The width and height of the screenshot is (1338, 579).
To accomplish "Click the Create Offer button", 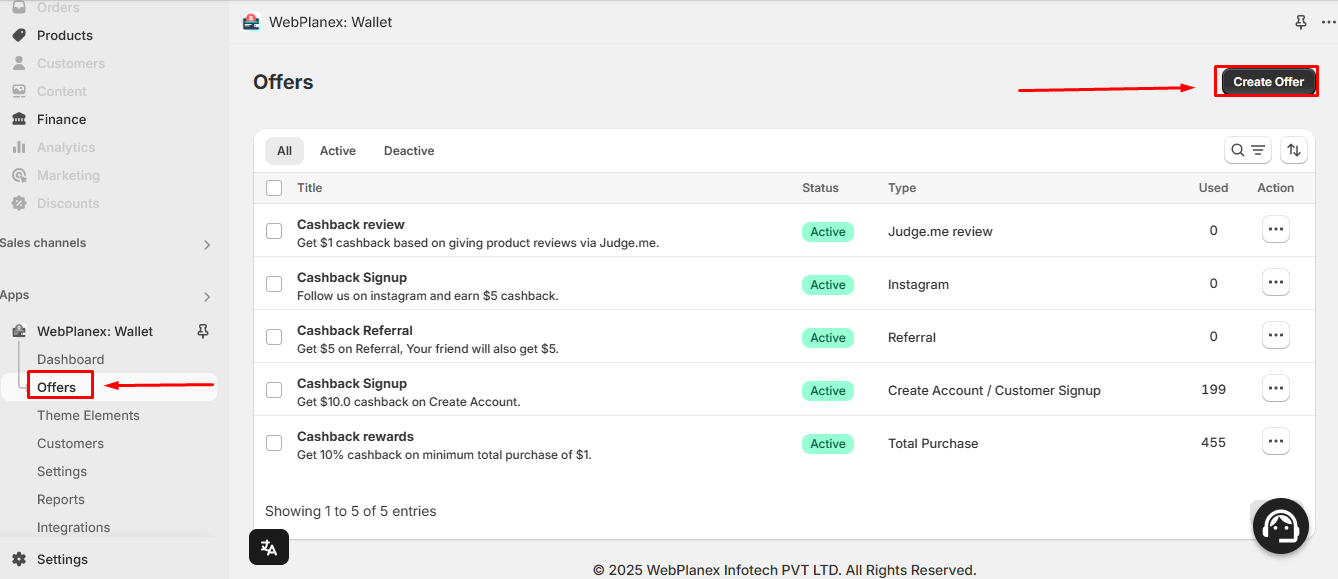I will [x=1266, y=81].
